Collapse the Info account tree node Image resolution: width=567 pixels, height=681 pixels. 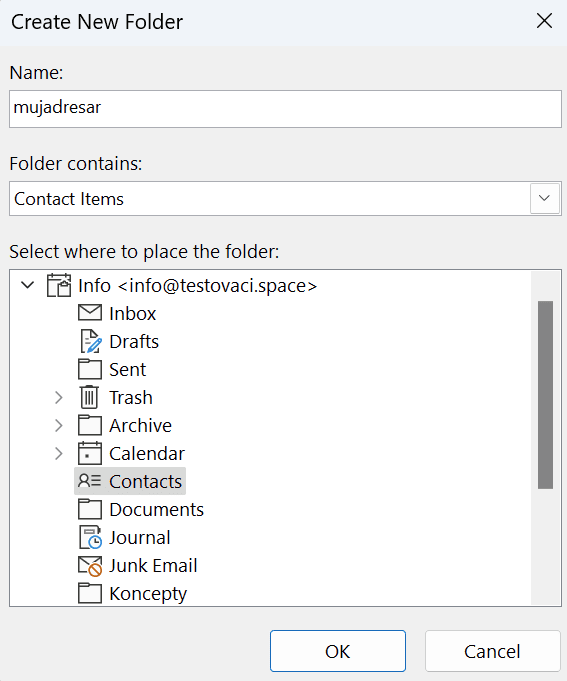pyautogui.click(x=27, y=285)
